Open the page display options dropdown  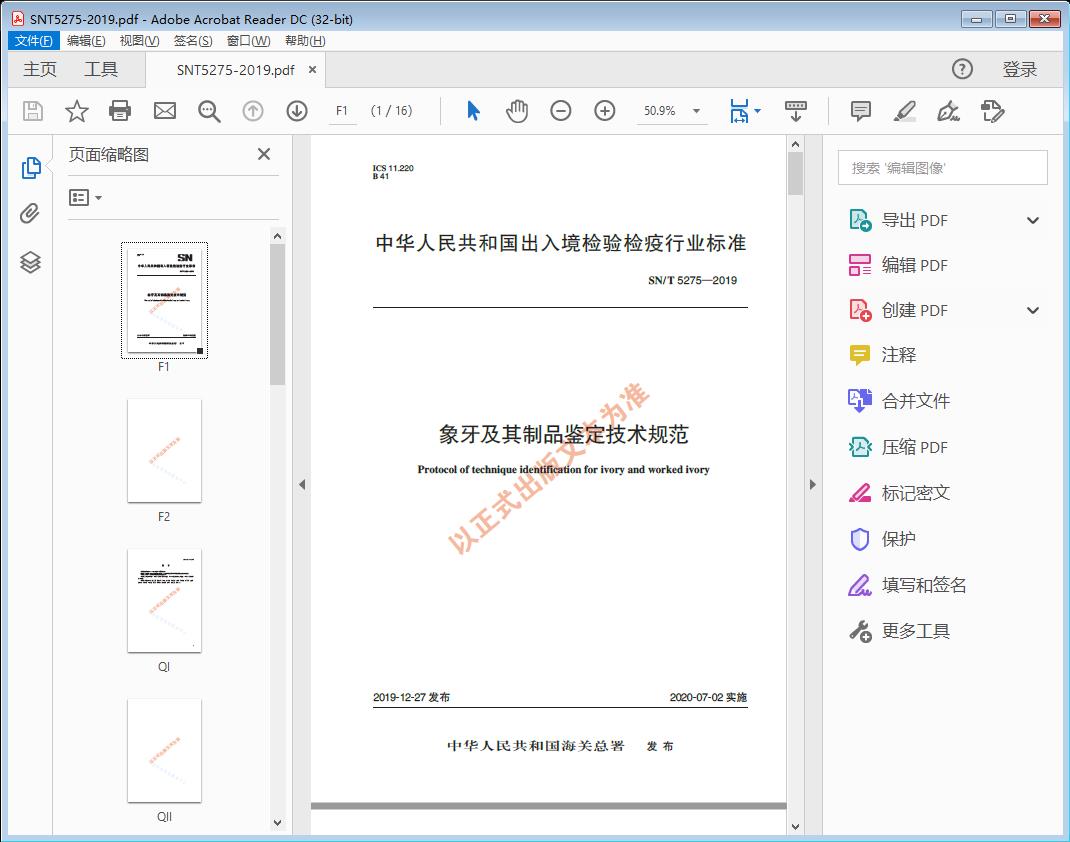(x=757, y=111)
